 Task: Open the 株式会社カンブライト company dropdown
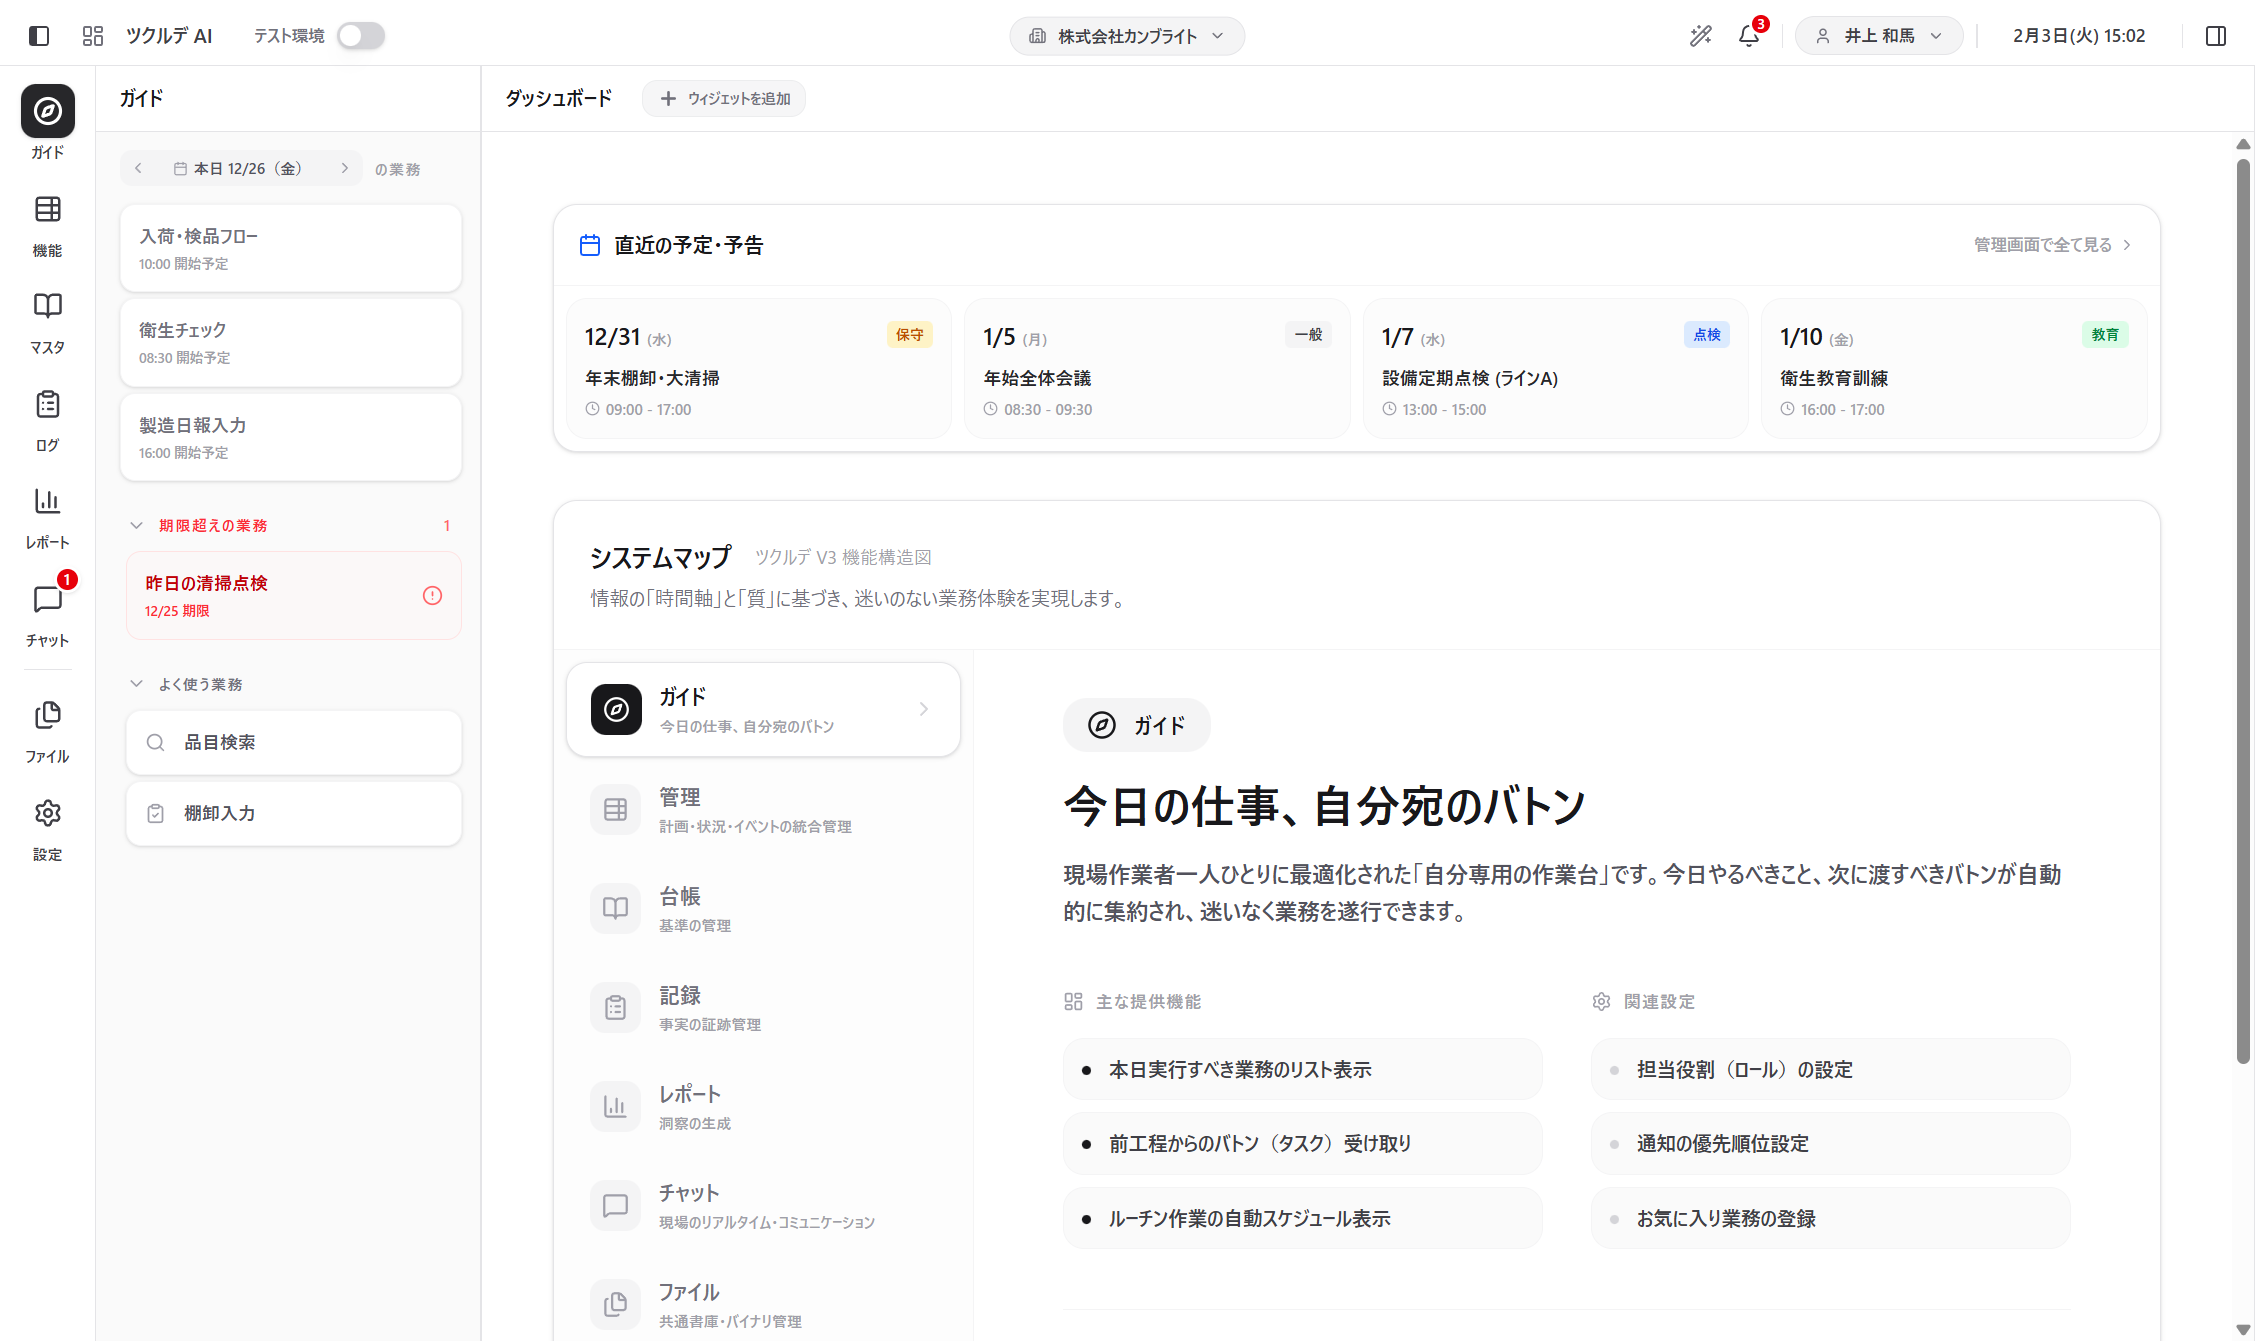pos(1127,35)
